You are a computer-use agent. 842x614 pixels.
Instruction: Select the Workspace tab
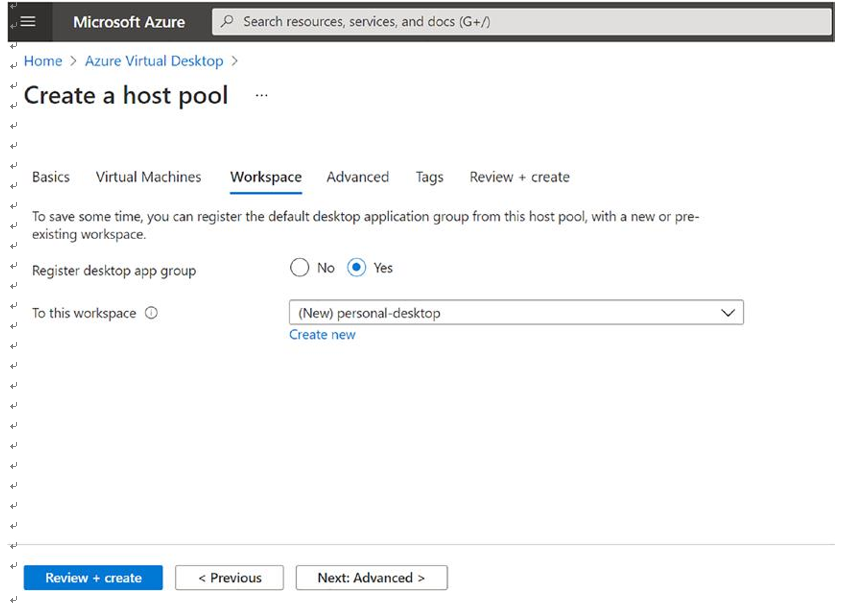coord(266,177)
